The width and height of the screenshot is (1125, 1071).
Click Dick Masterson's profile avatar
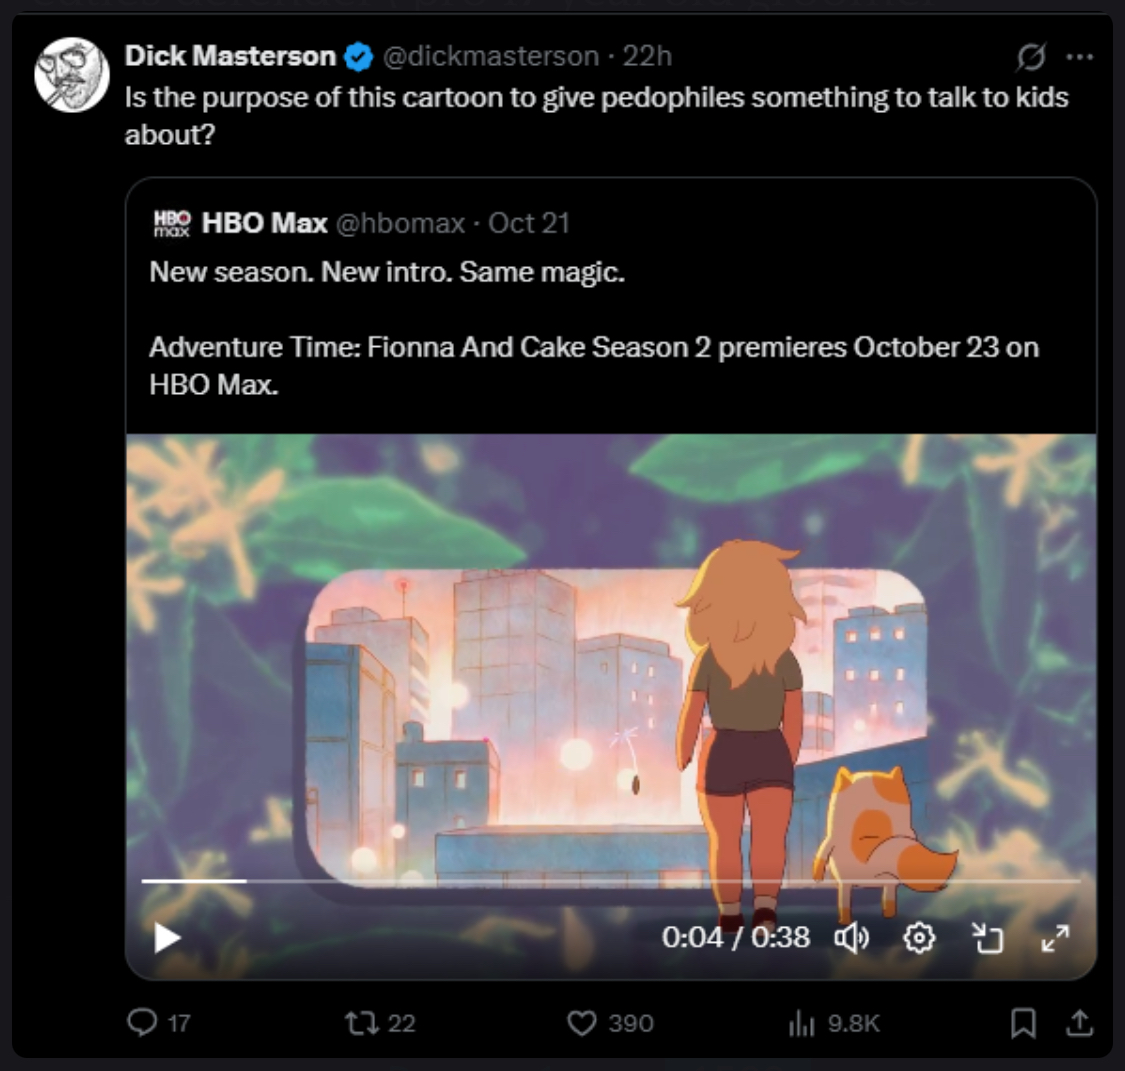click(72, 75)
